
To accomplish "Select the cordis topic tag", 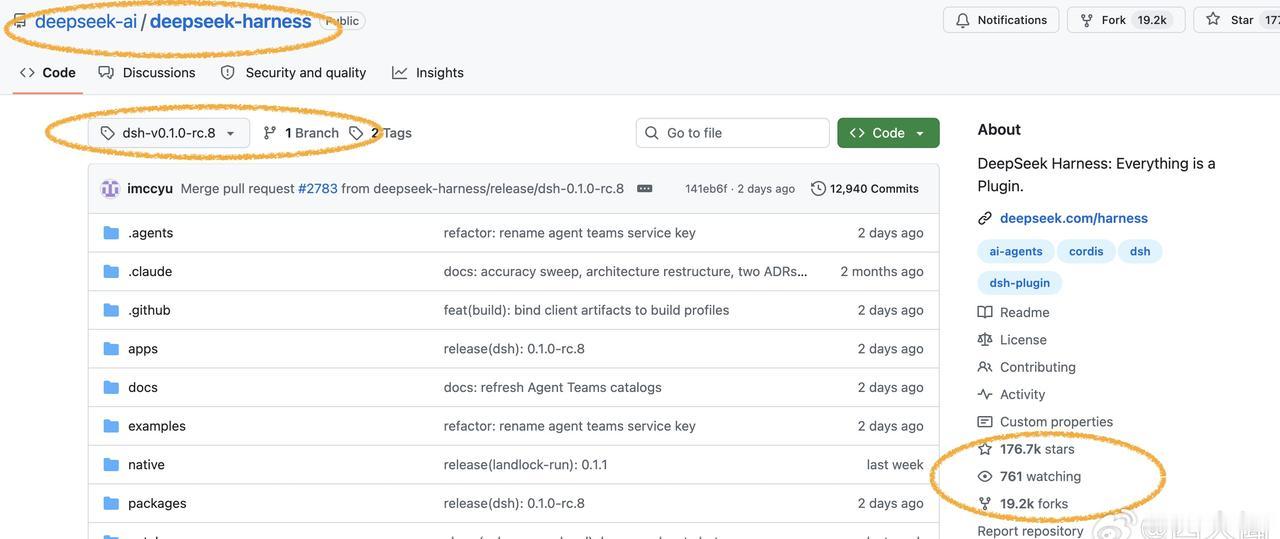I will (x=1086, y=251).
